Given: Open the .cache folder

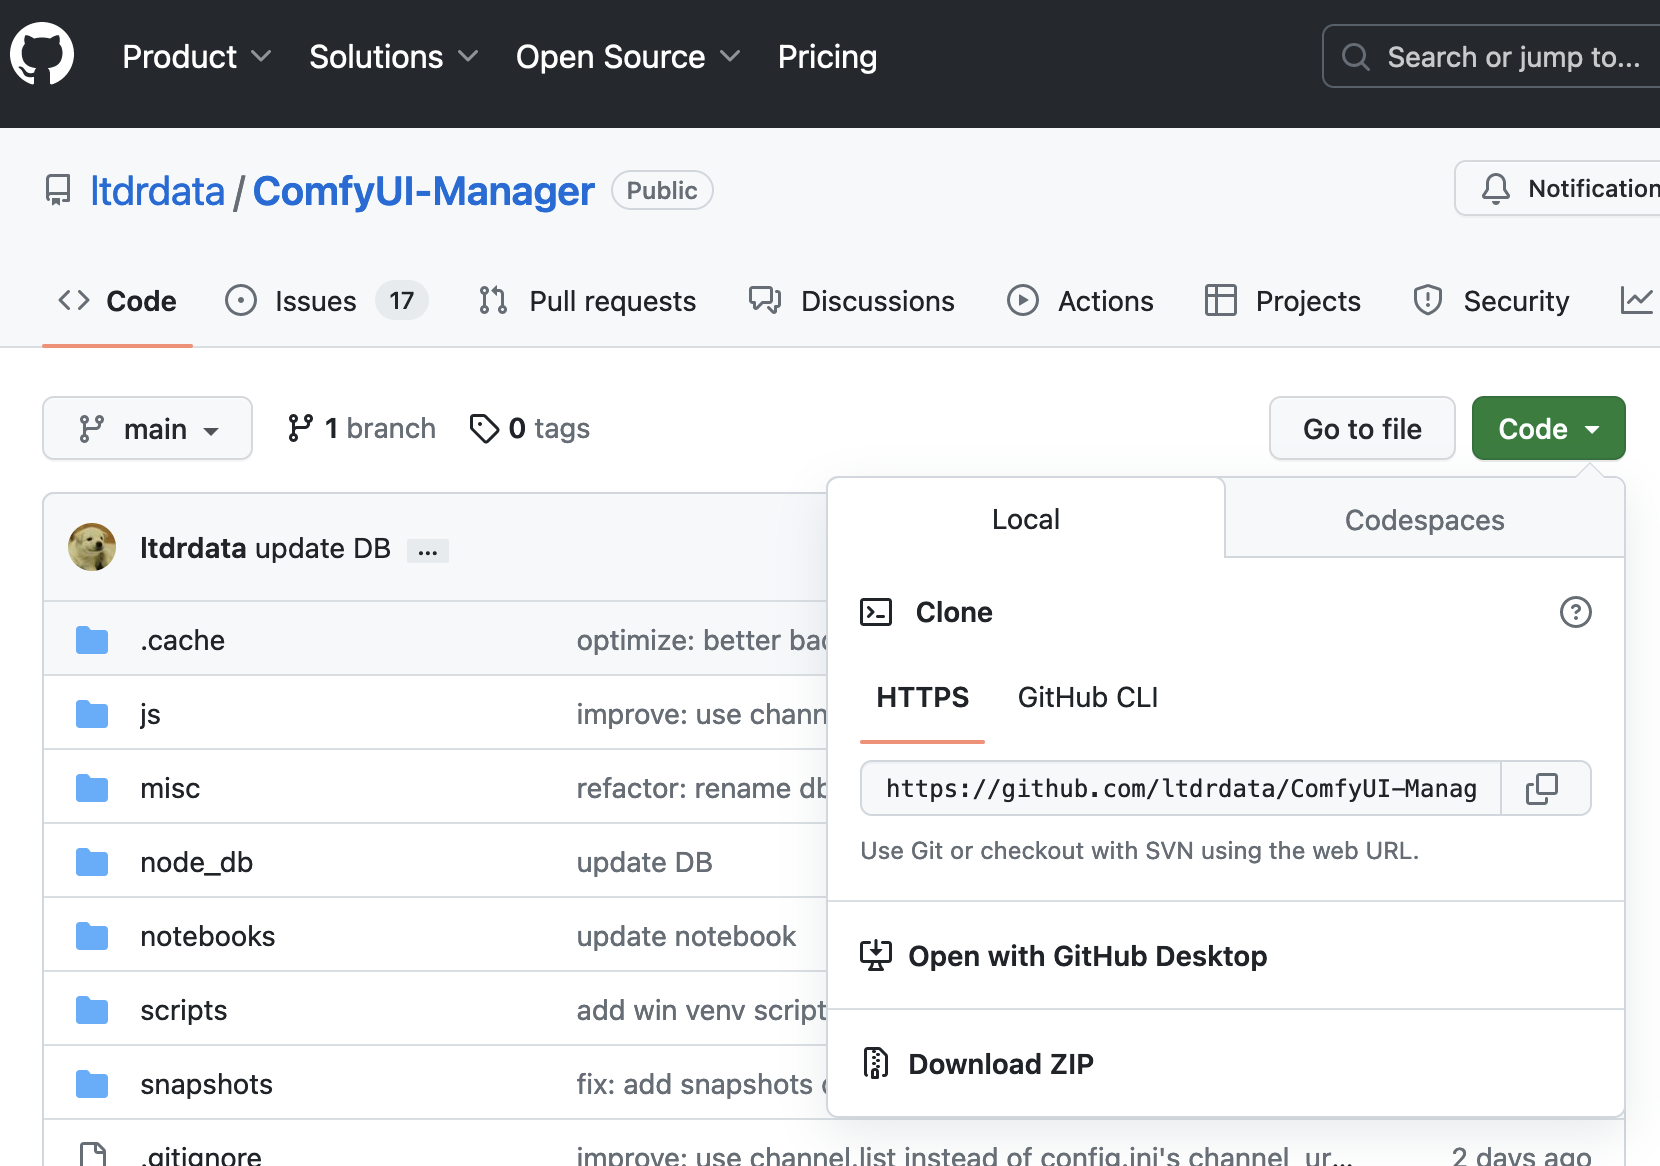Looking at the screenshot, I should [182, 640].
